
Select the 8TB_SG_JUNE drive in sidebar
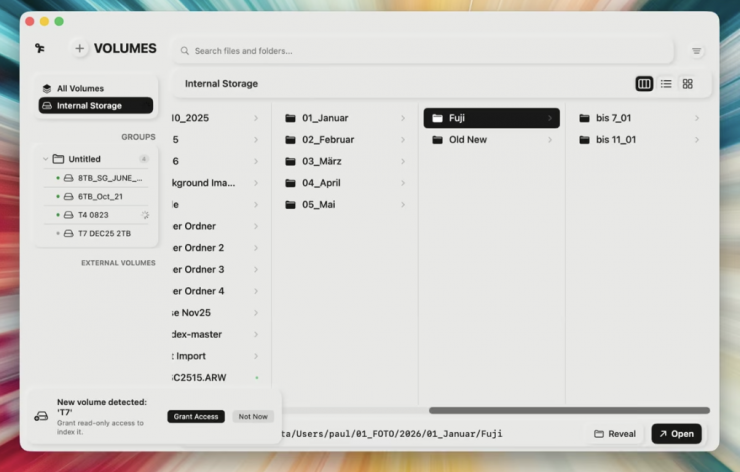pos(108,178)
